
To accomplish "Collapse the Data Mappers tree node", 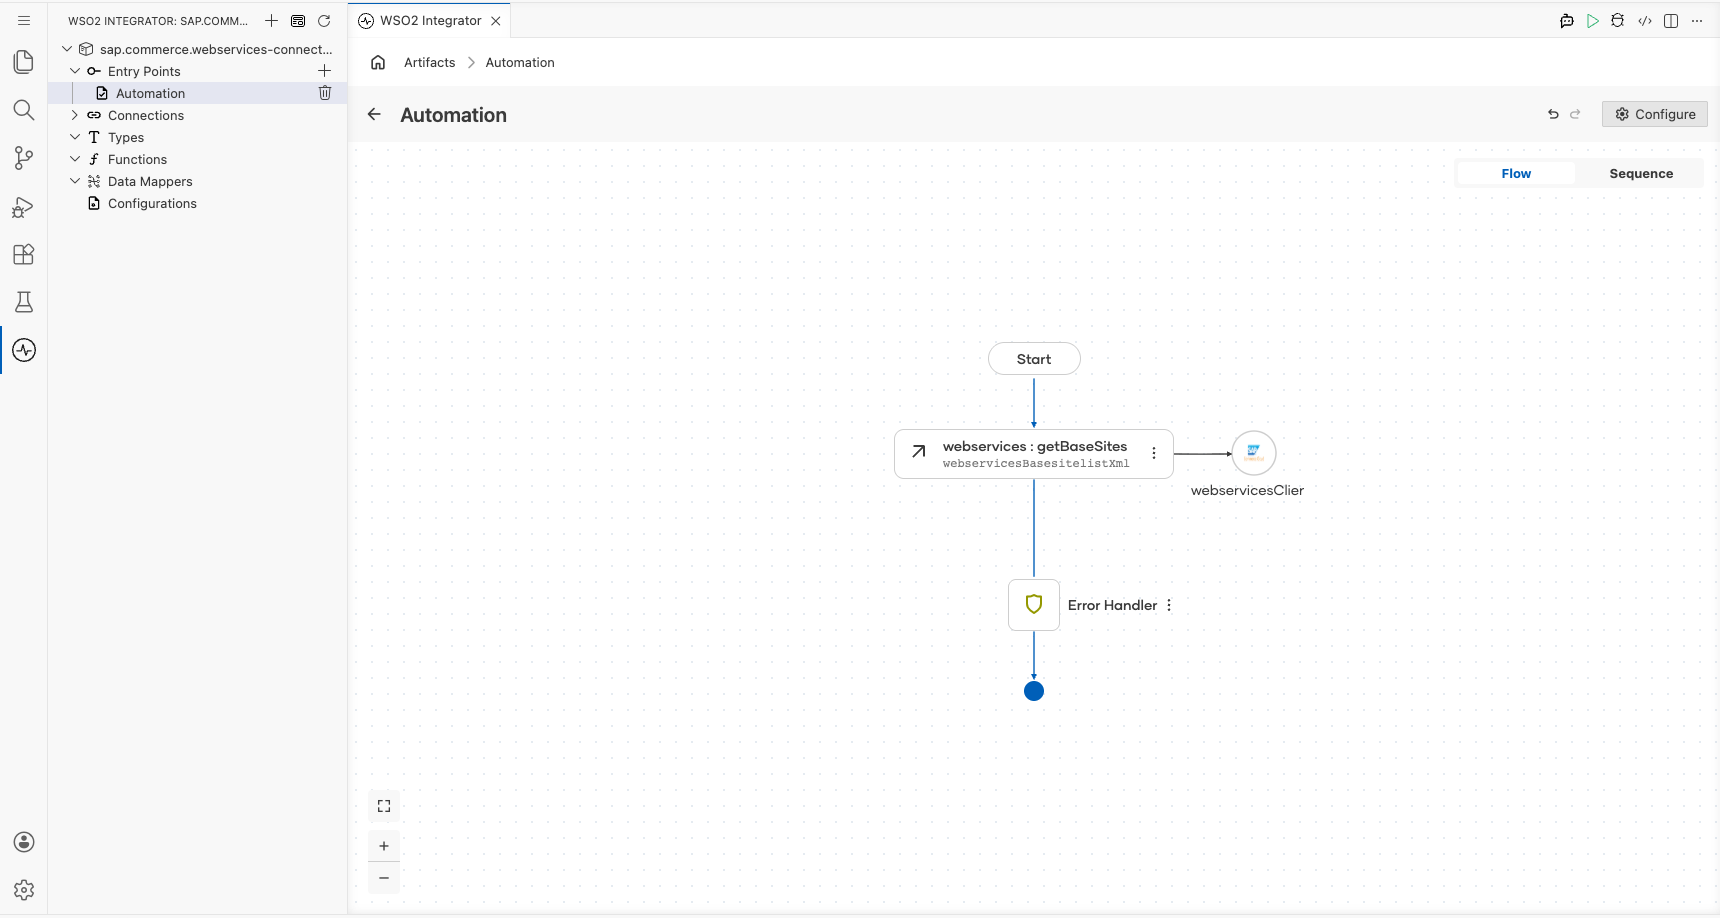I will [x=75, y=181].
